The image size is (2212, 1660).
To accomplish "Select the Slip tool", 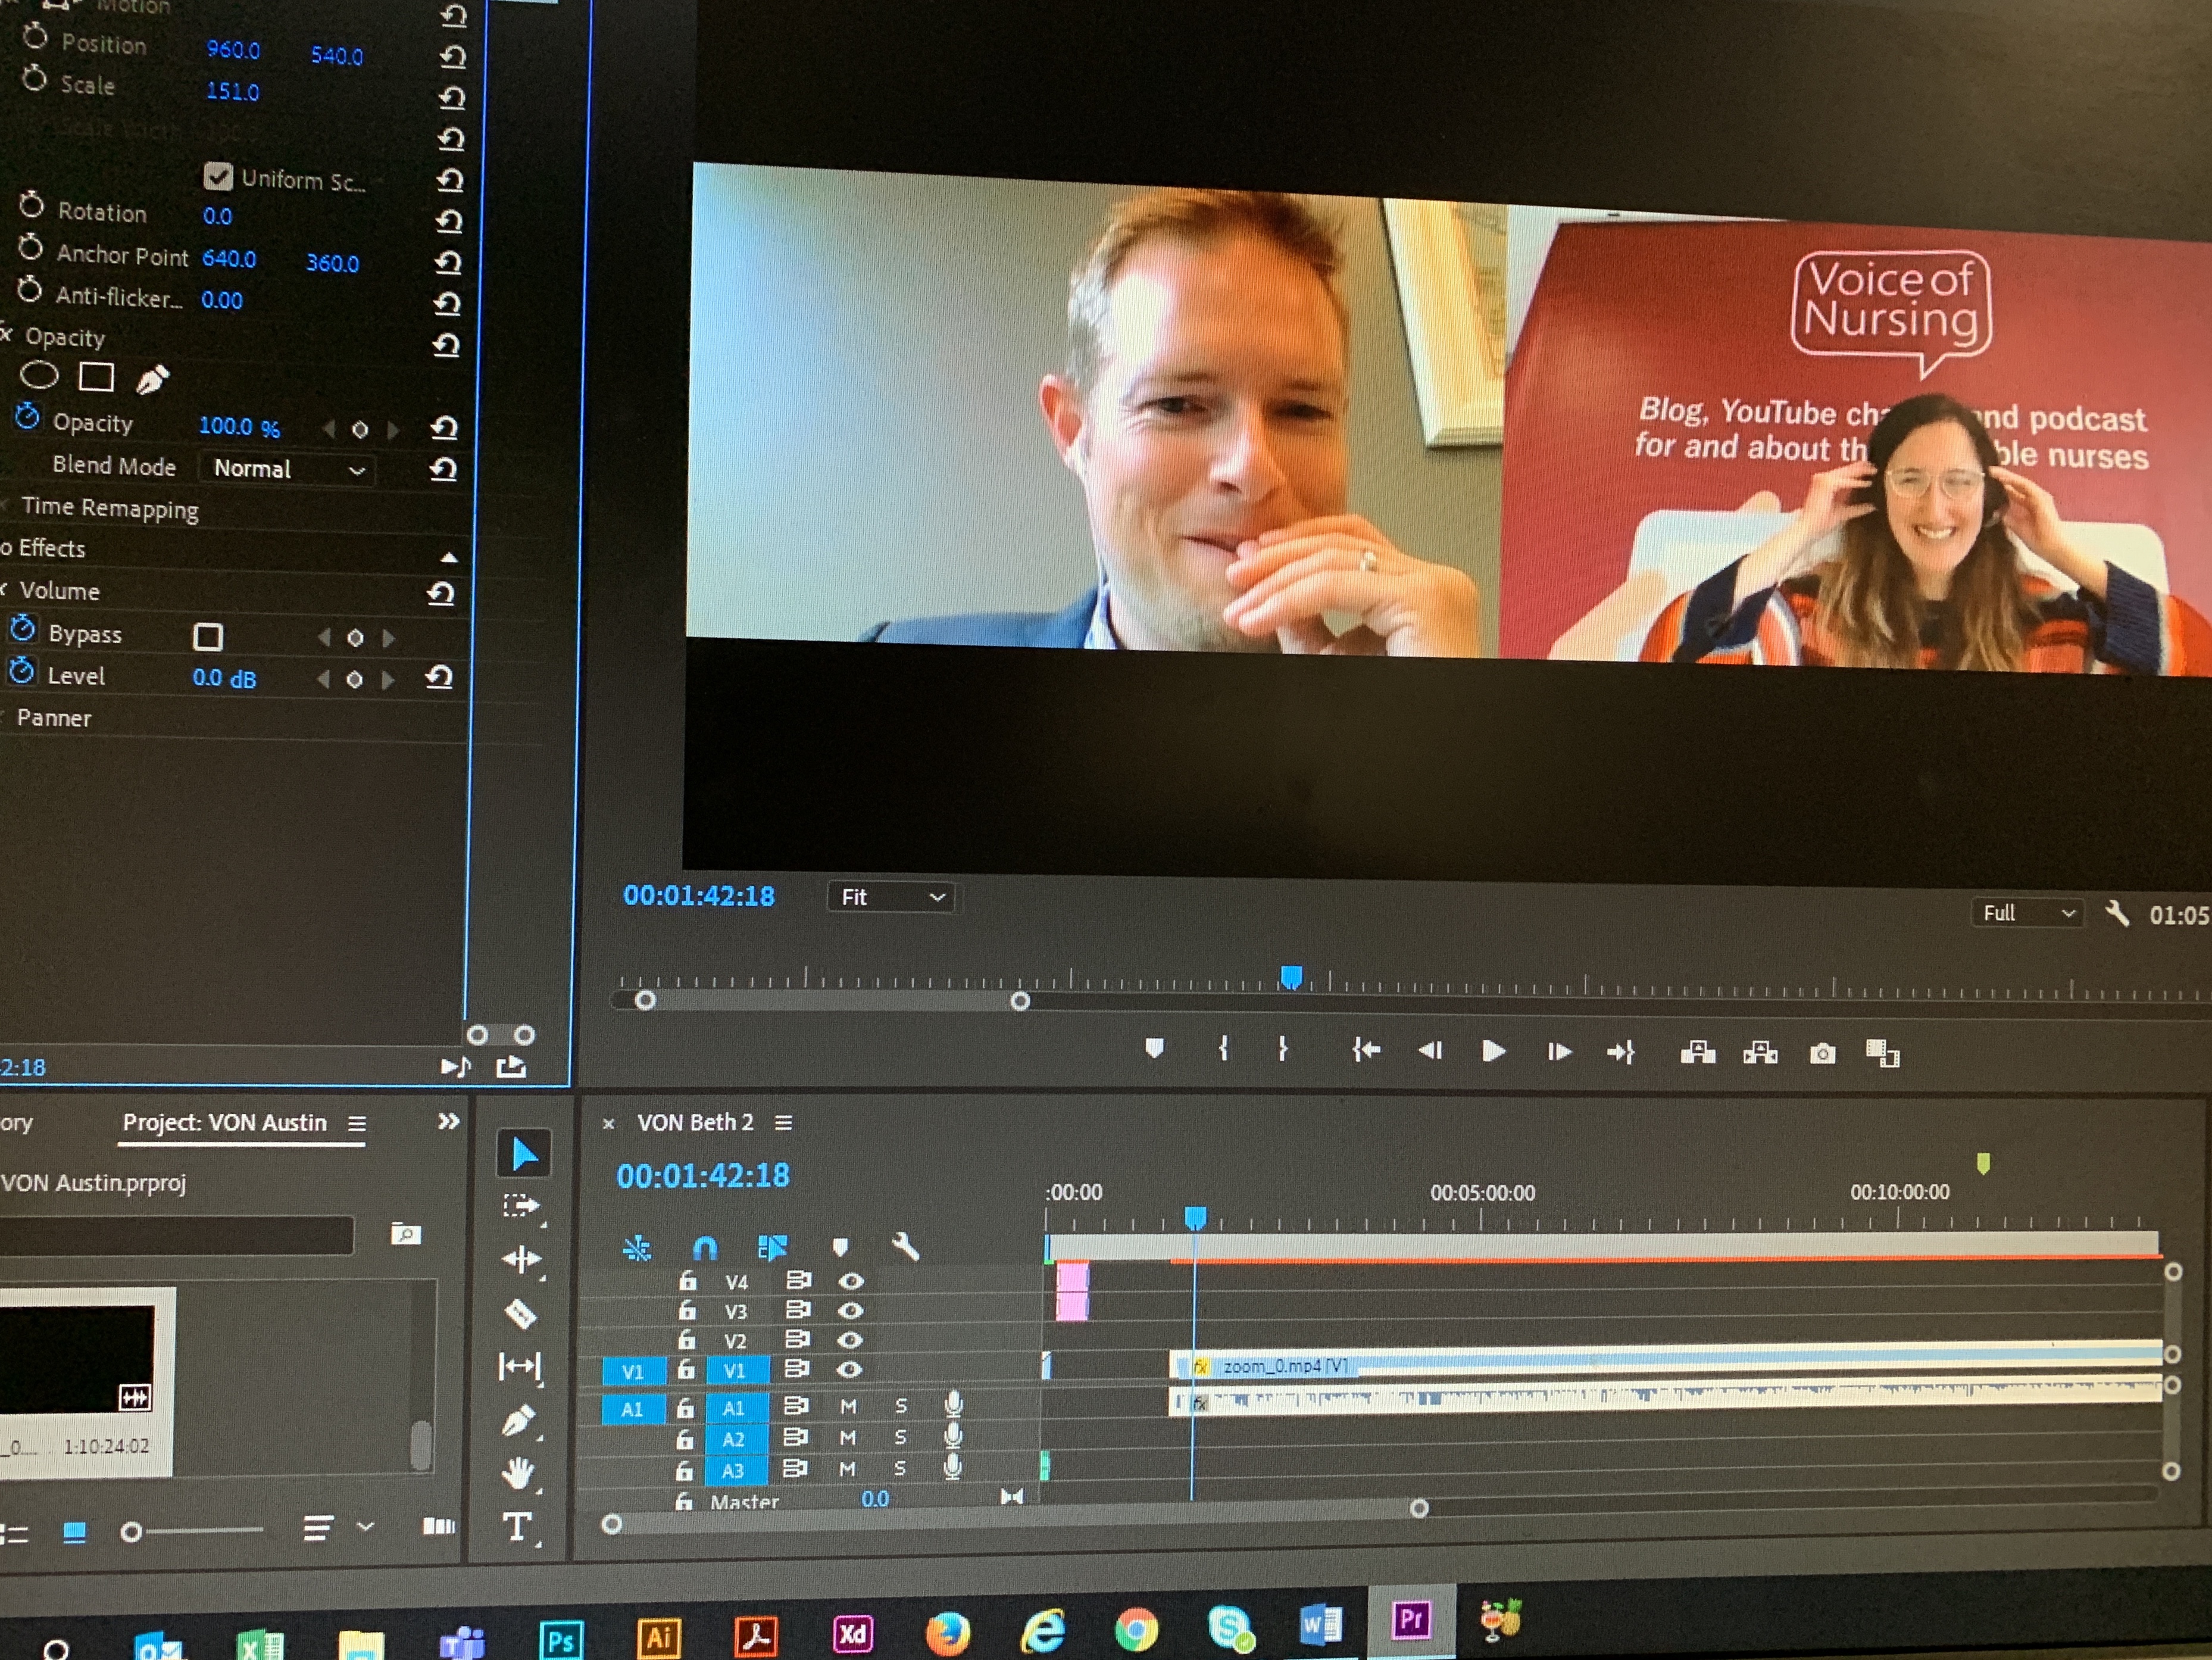I will coord(520,1366).
